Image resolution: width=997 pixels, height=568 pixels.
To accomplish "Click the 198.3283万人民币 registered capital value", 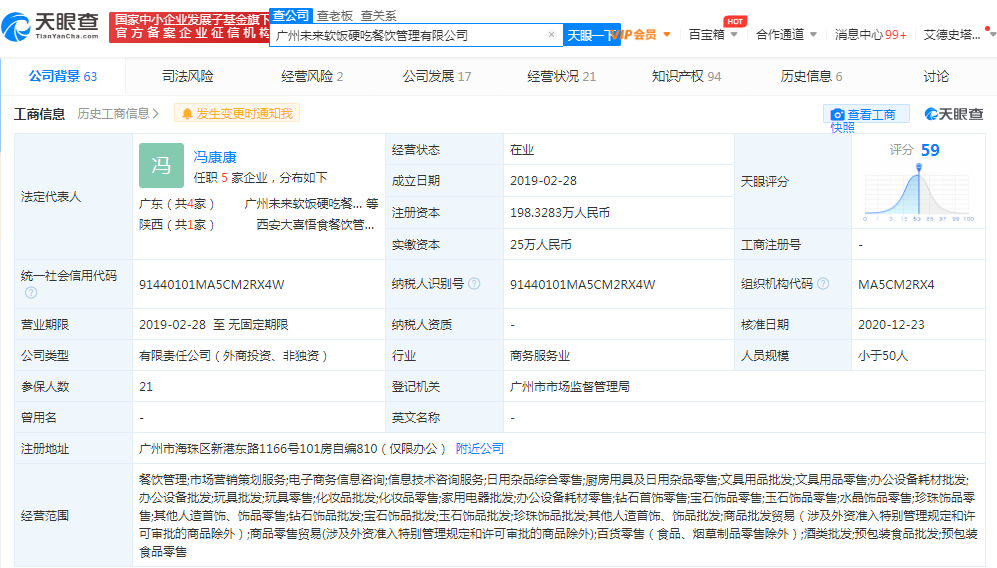I will [x=560, y=212].
